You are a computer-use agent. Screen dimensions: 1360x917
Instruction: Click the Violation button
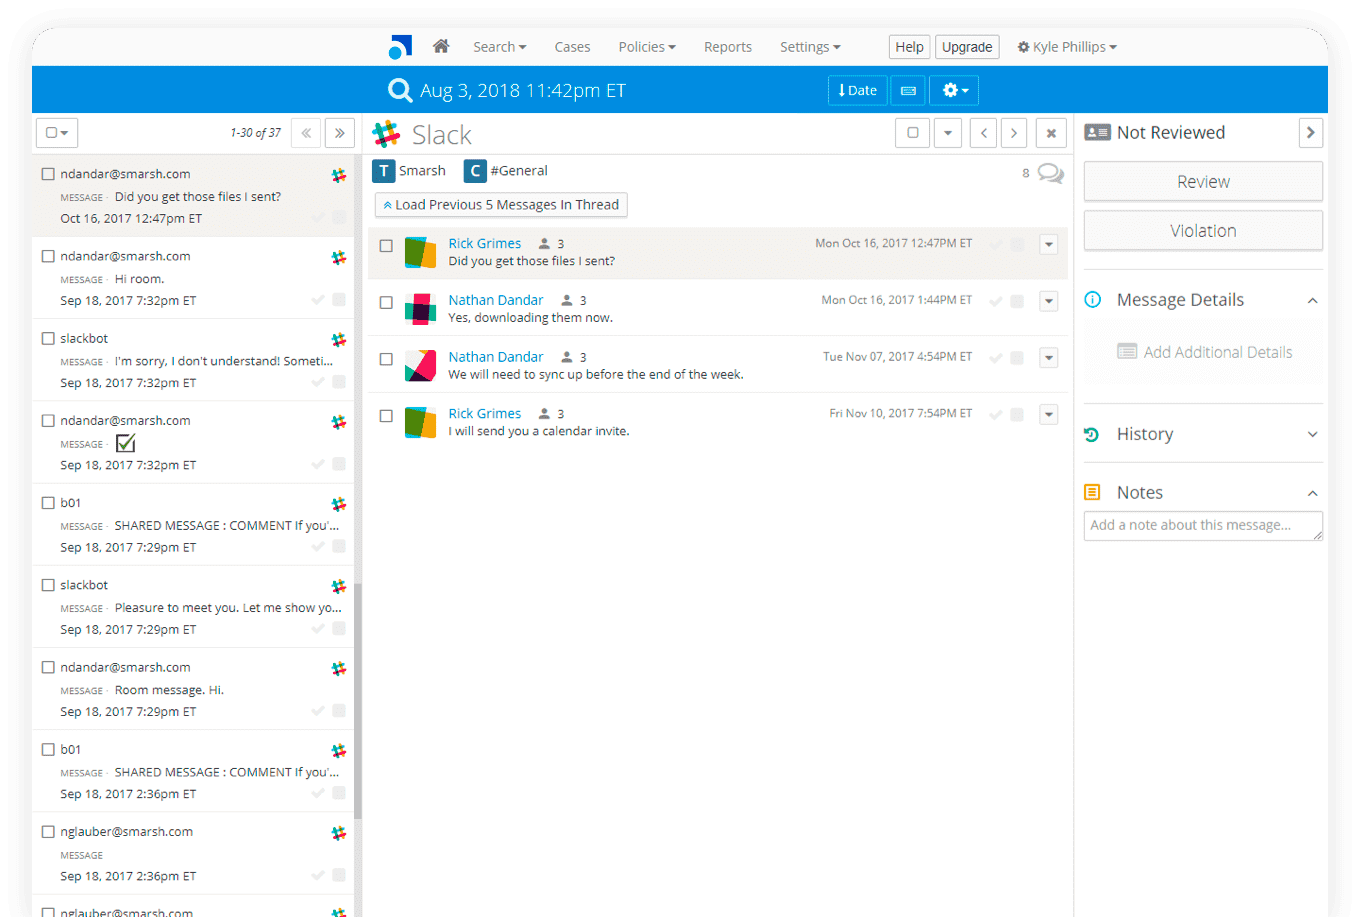tap(1203, 230)
